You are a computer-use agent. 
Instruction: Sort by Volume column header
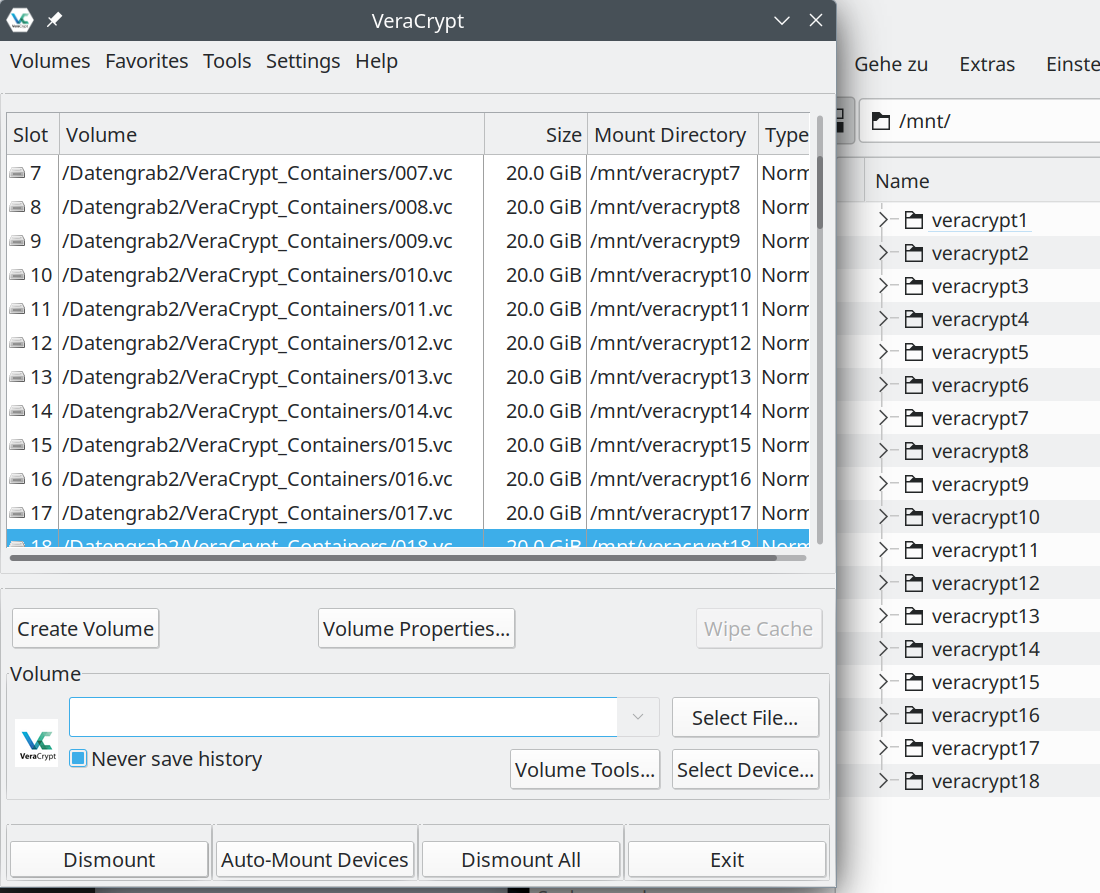click(272, 134)
